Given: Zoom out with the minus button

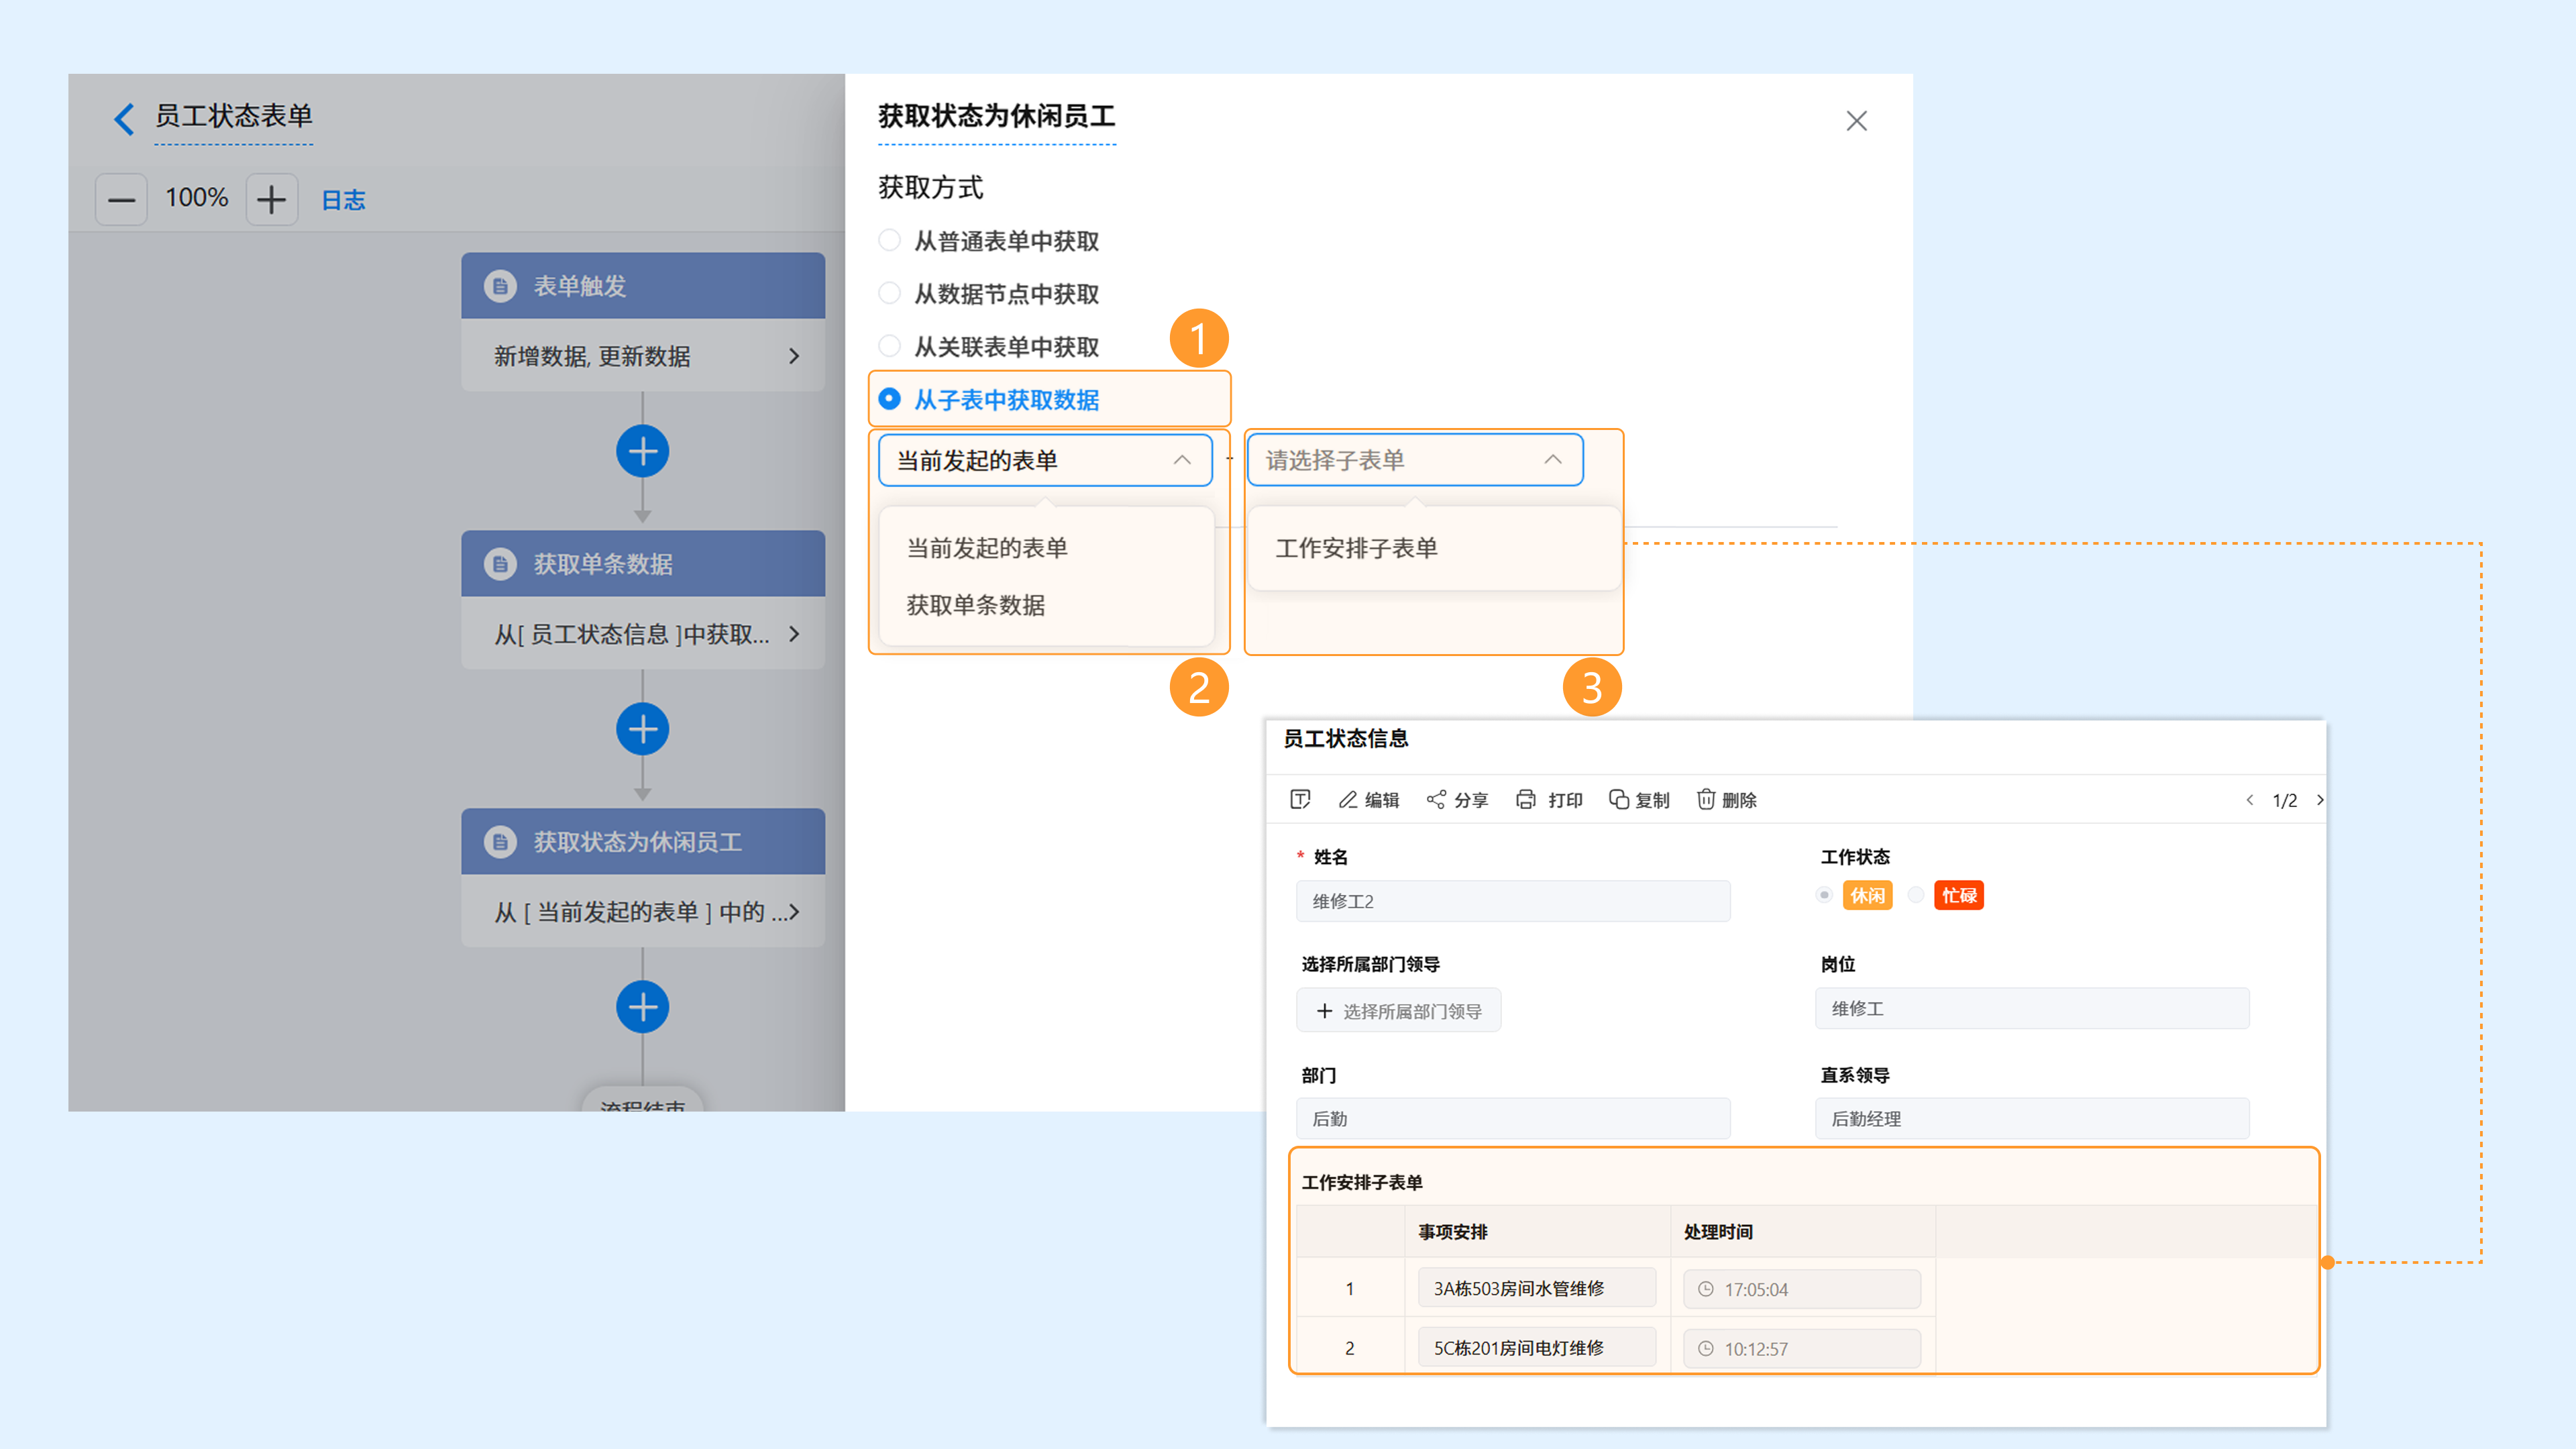Looking at the screenshot, I should [121, 200].
